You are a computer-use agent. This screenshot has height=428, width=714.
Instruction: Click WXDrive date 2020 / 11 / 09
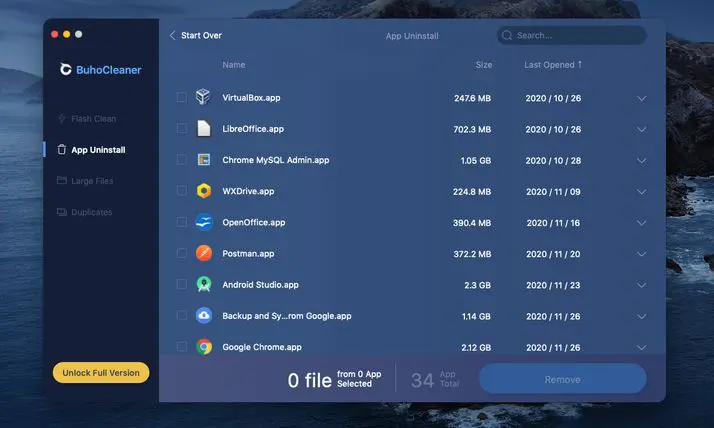click(x=553, y=192)
